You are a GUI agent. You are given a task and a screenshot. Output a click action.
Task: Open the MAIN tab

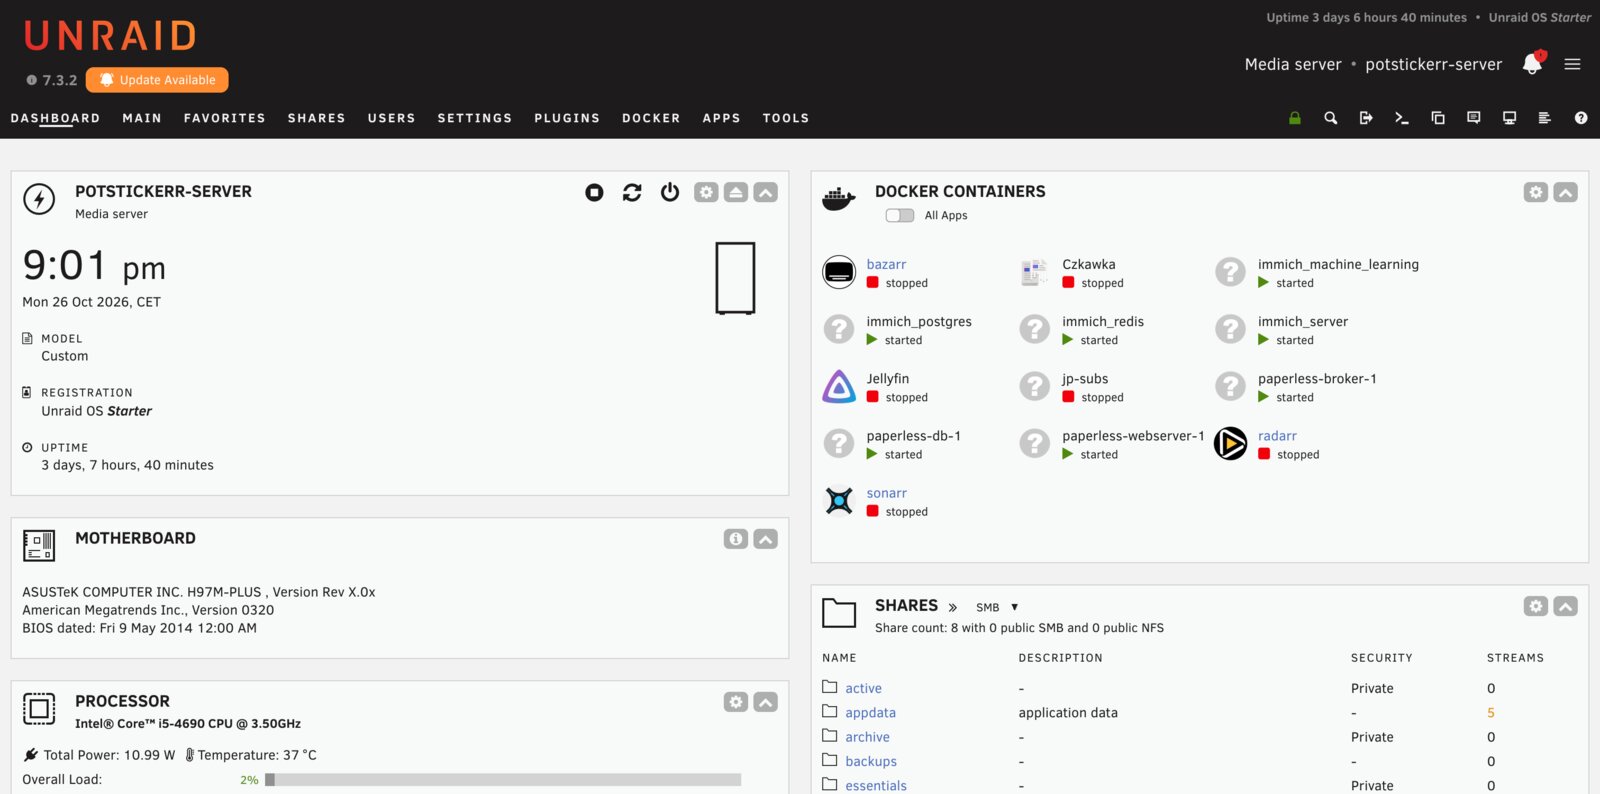(x=142, y=118)
